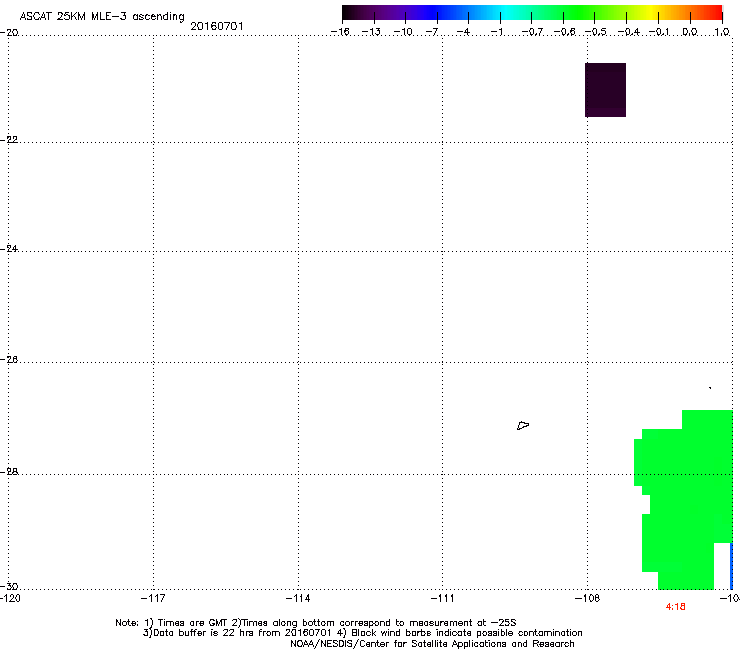
Task: Click the color bar label -0.1
Action: 659,32
